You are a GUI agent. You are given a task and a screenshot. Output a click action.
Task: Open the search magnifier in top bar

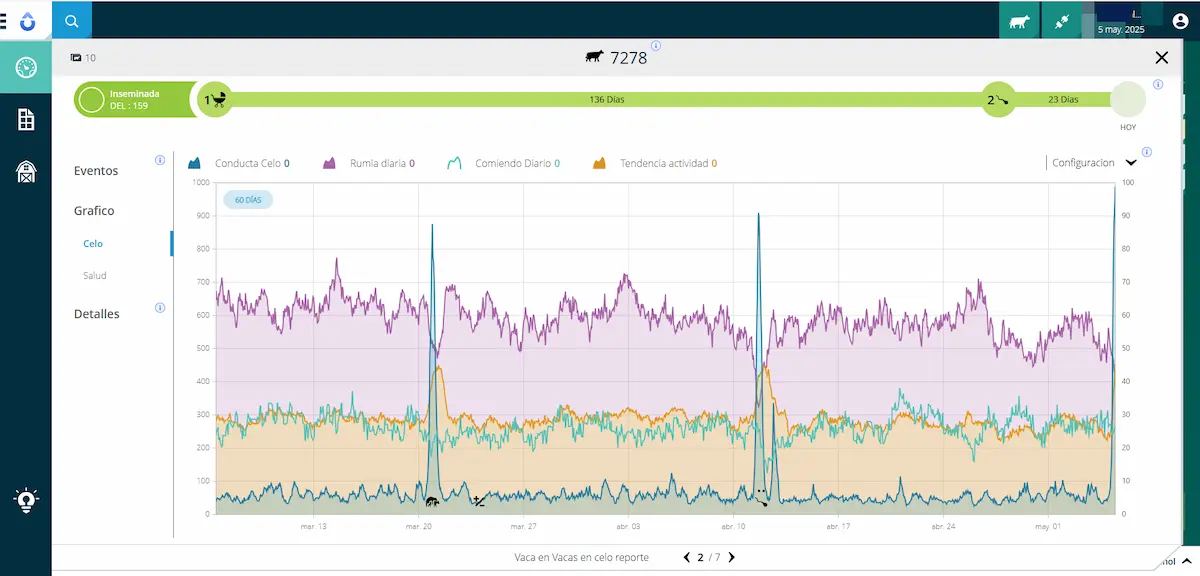point(71,20)
